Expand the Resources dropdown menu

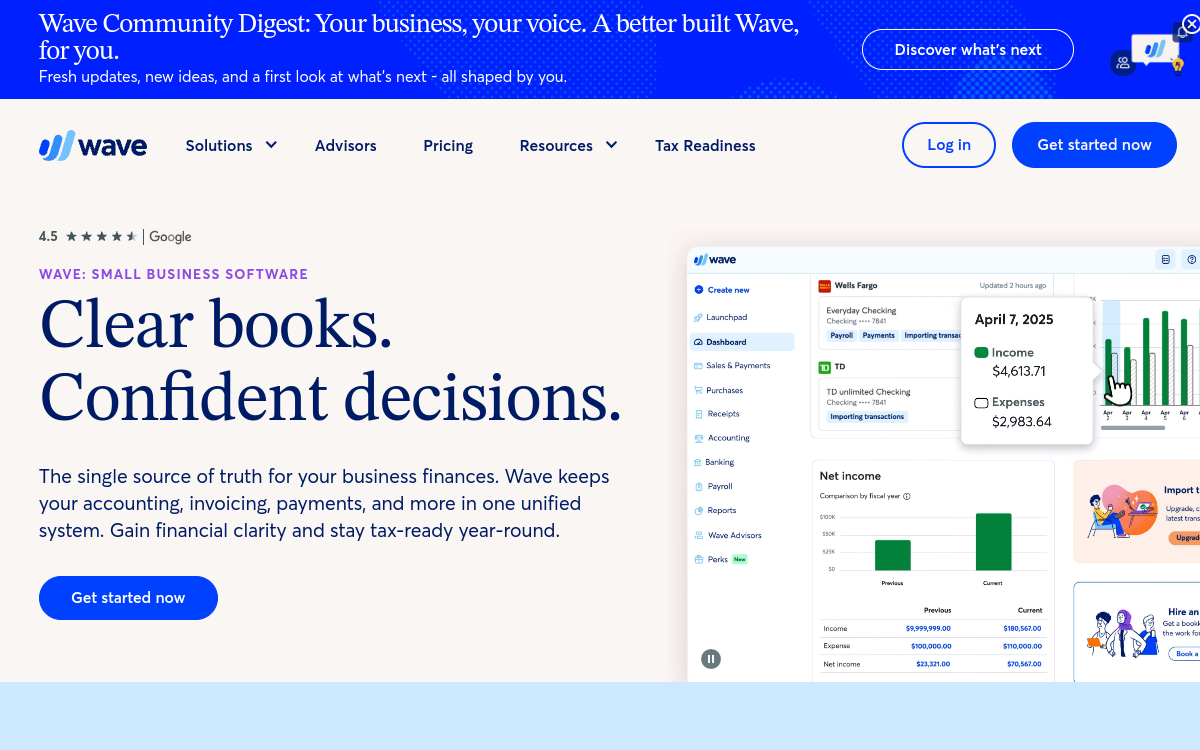point(569,146)
